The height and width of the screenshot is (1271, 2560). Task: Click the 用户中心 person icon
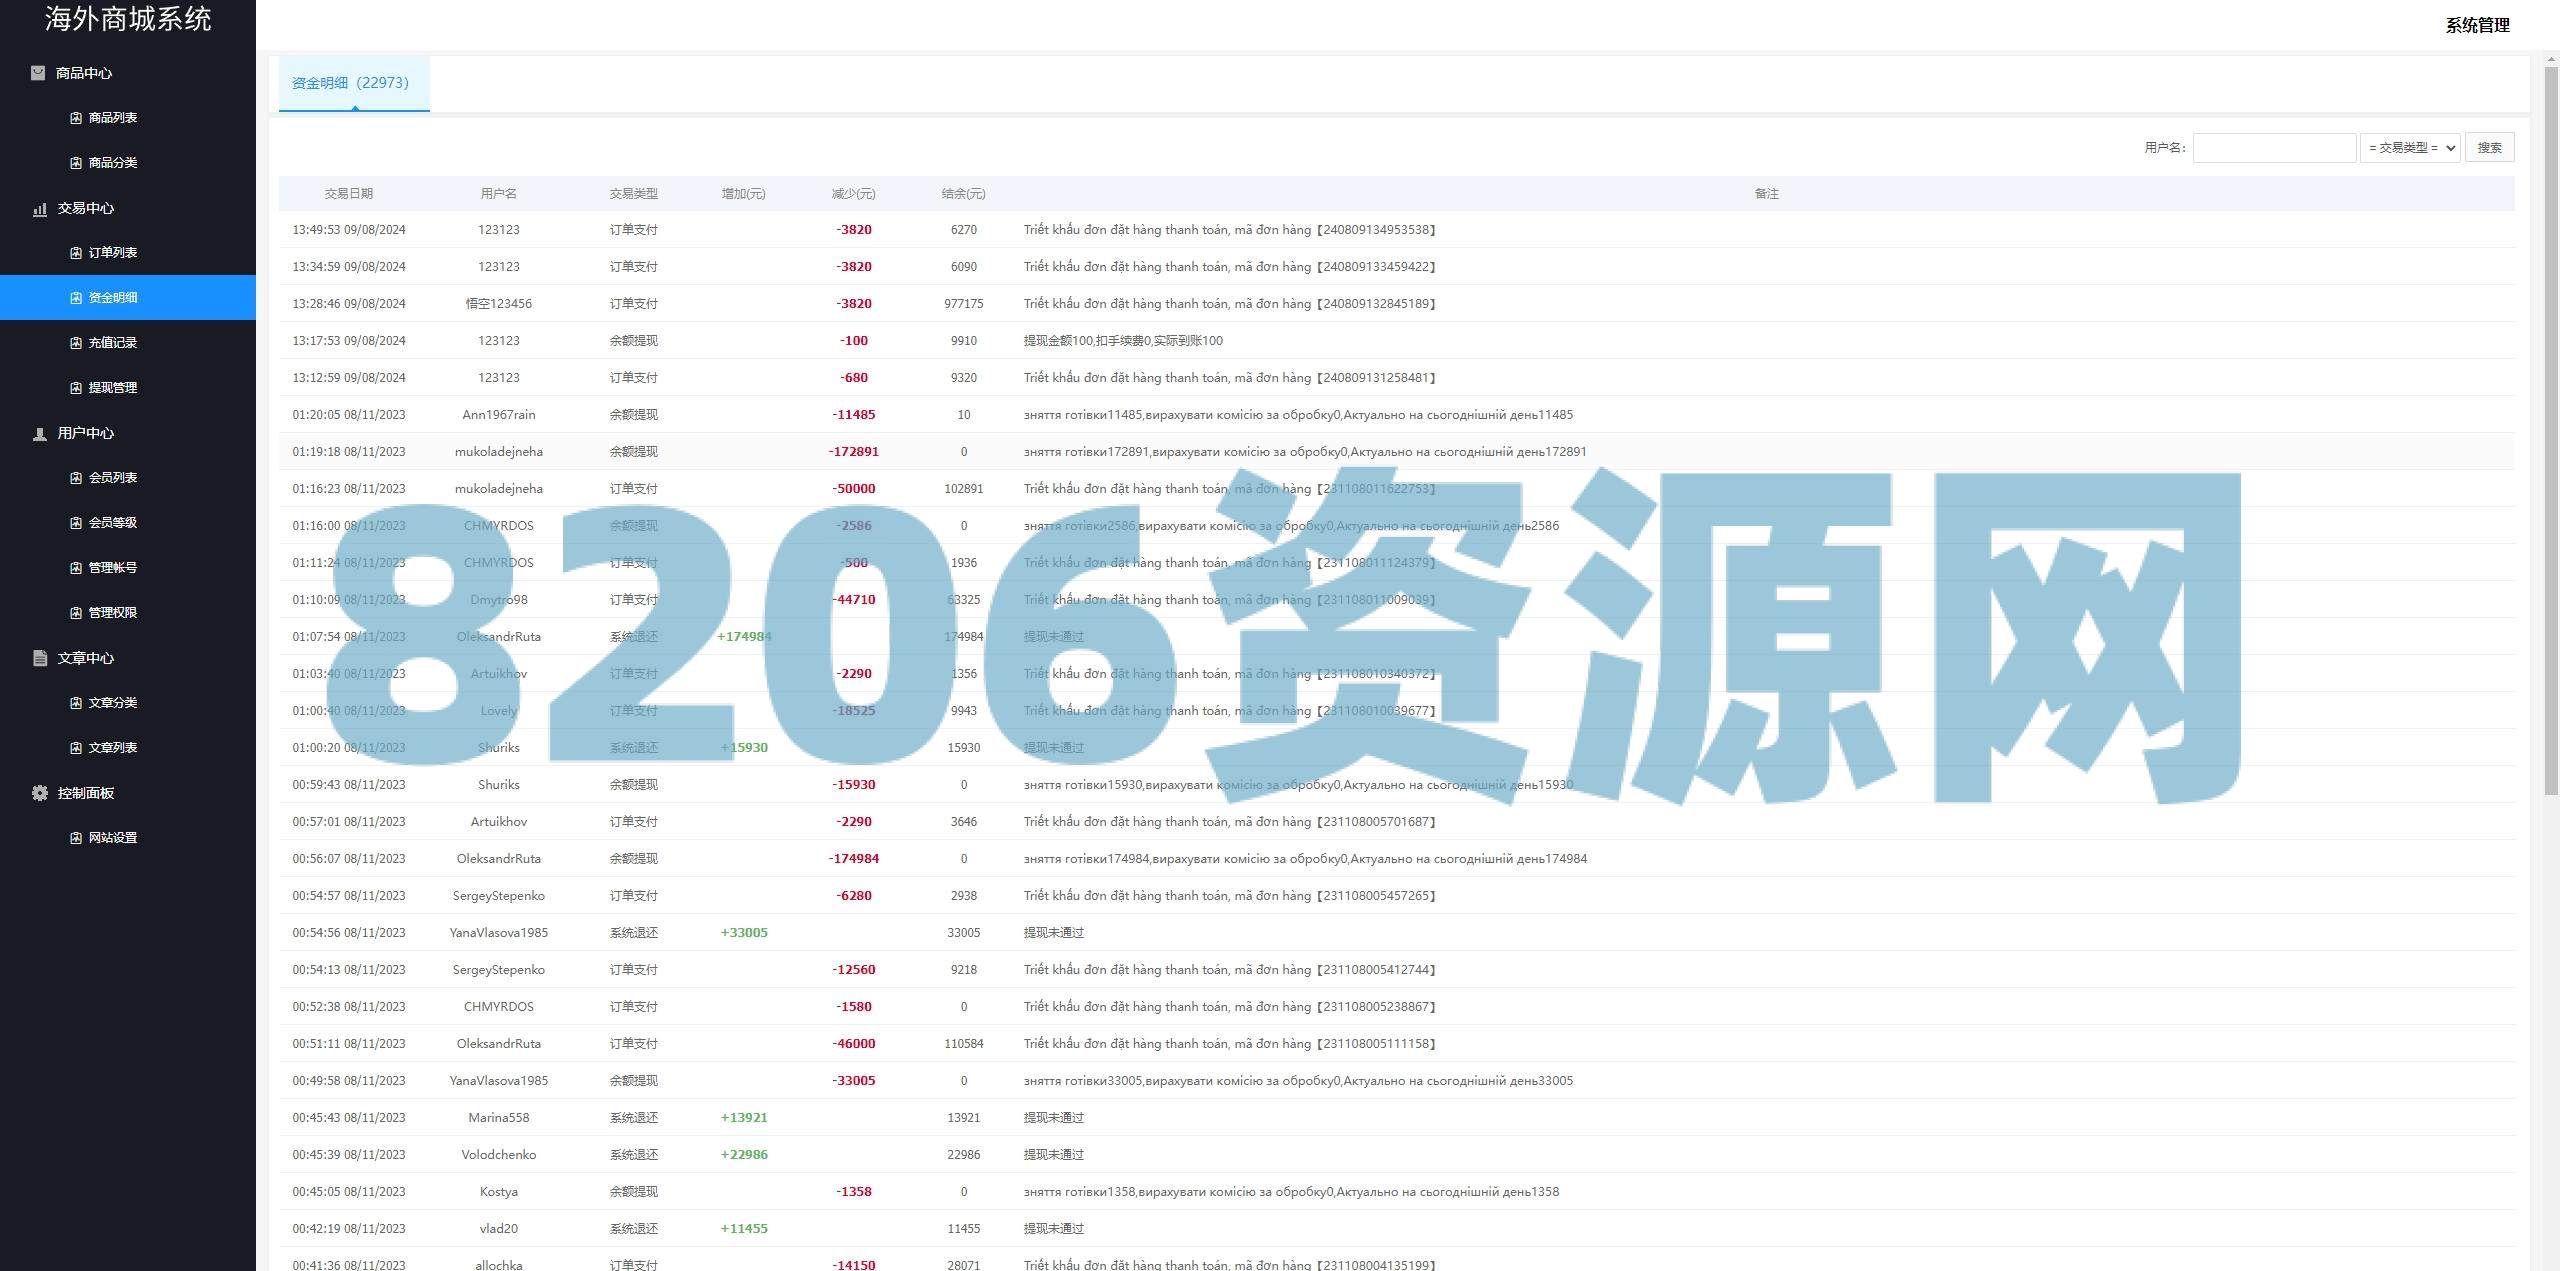pos(40,433)
